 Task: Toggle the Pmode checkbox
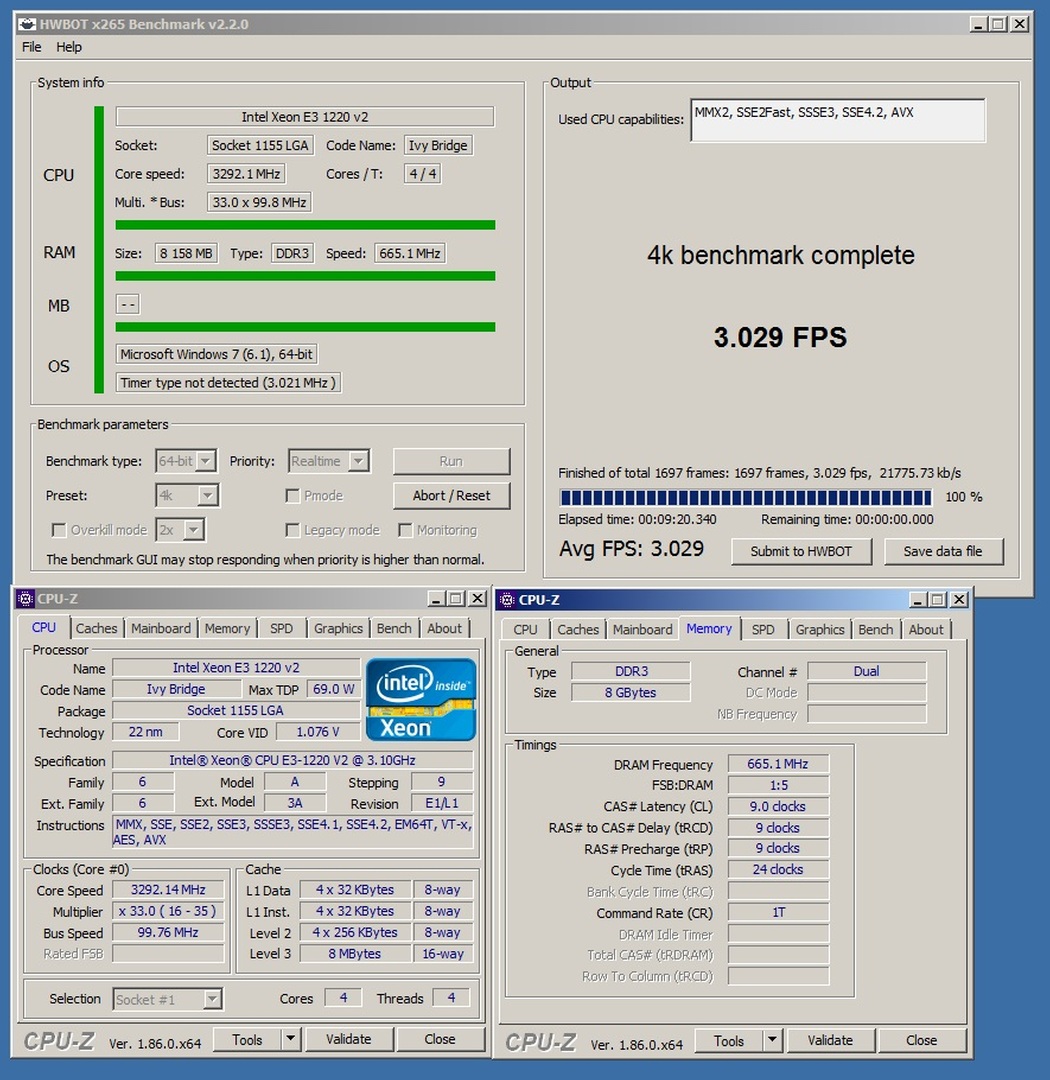click(x=292, y=496)
